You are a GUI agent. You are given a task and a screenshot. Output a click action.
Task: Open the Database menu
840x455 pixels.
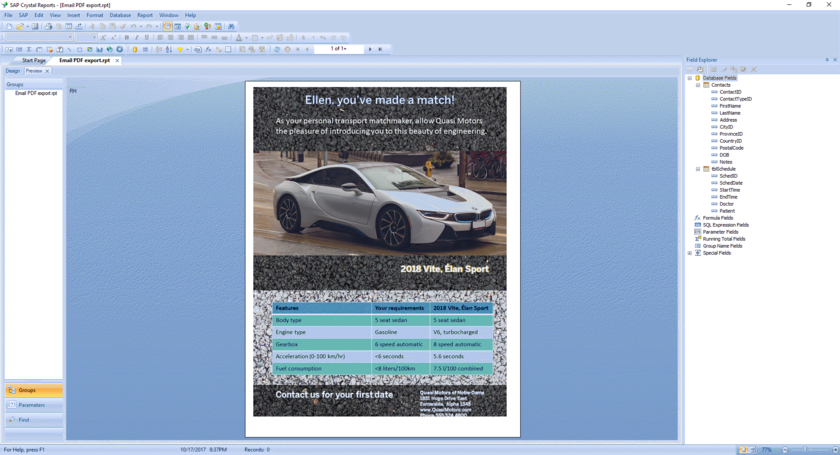pyautogui.click(x=120, y=15)
